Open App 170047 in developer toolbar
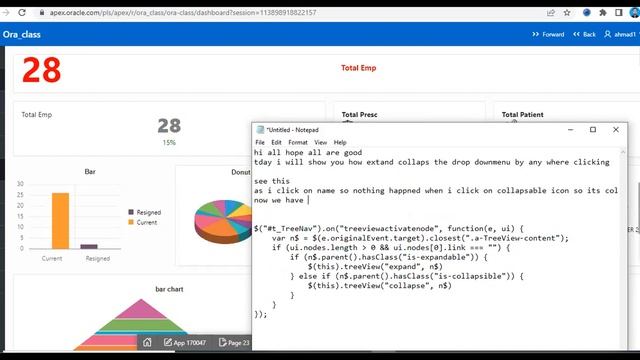The image size is (640, 360). [x=185, y=343]
